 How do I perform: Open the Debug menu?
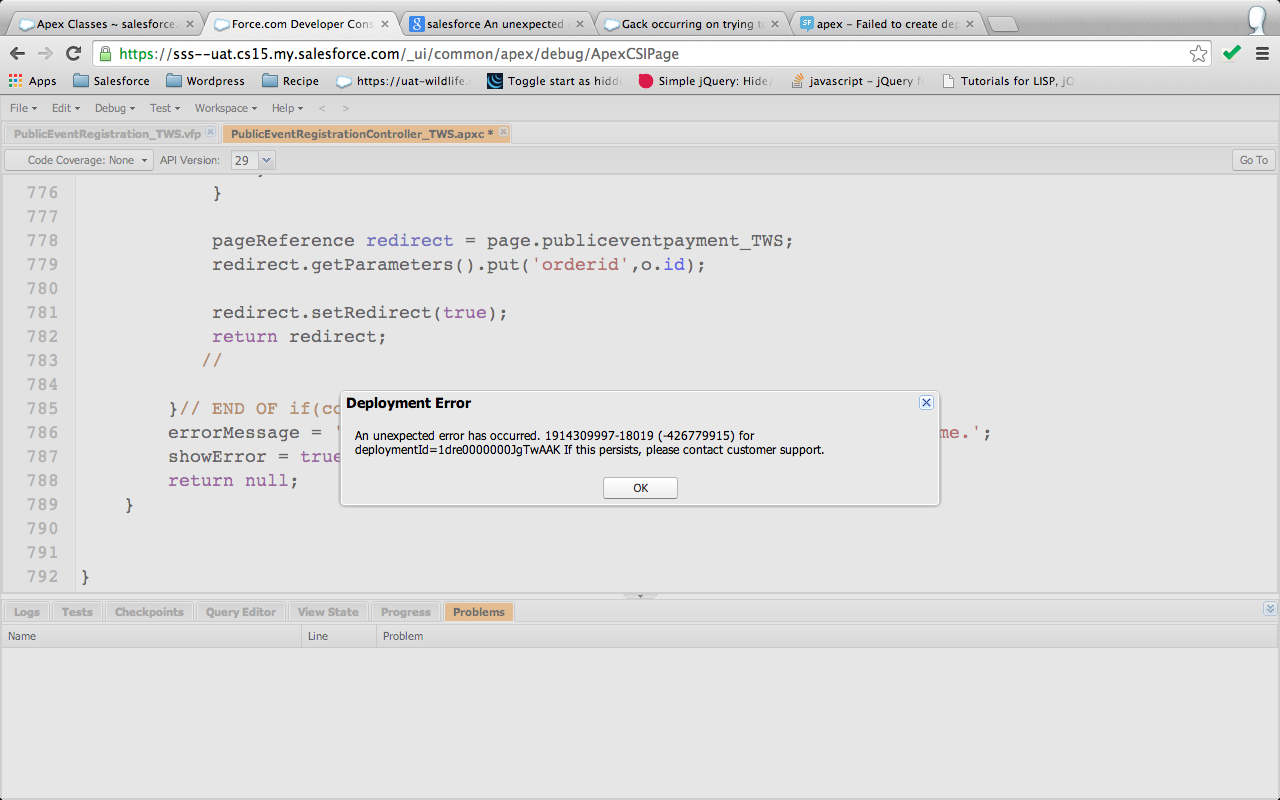(114, 108)
